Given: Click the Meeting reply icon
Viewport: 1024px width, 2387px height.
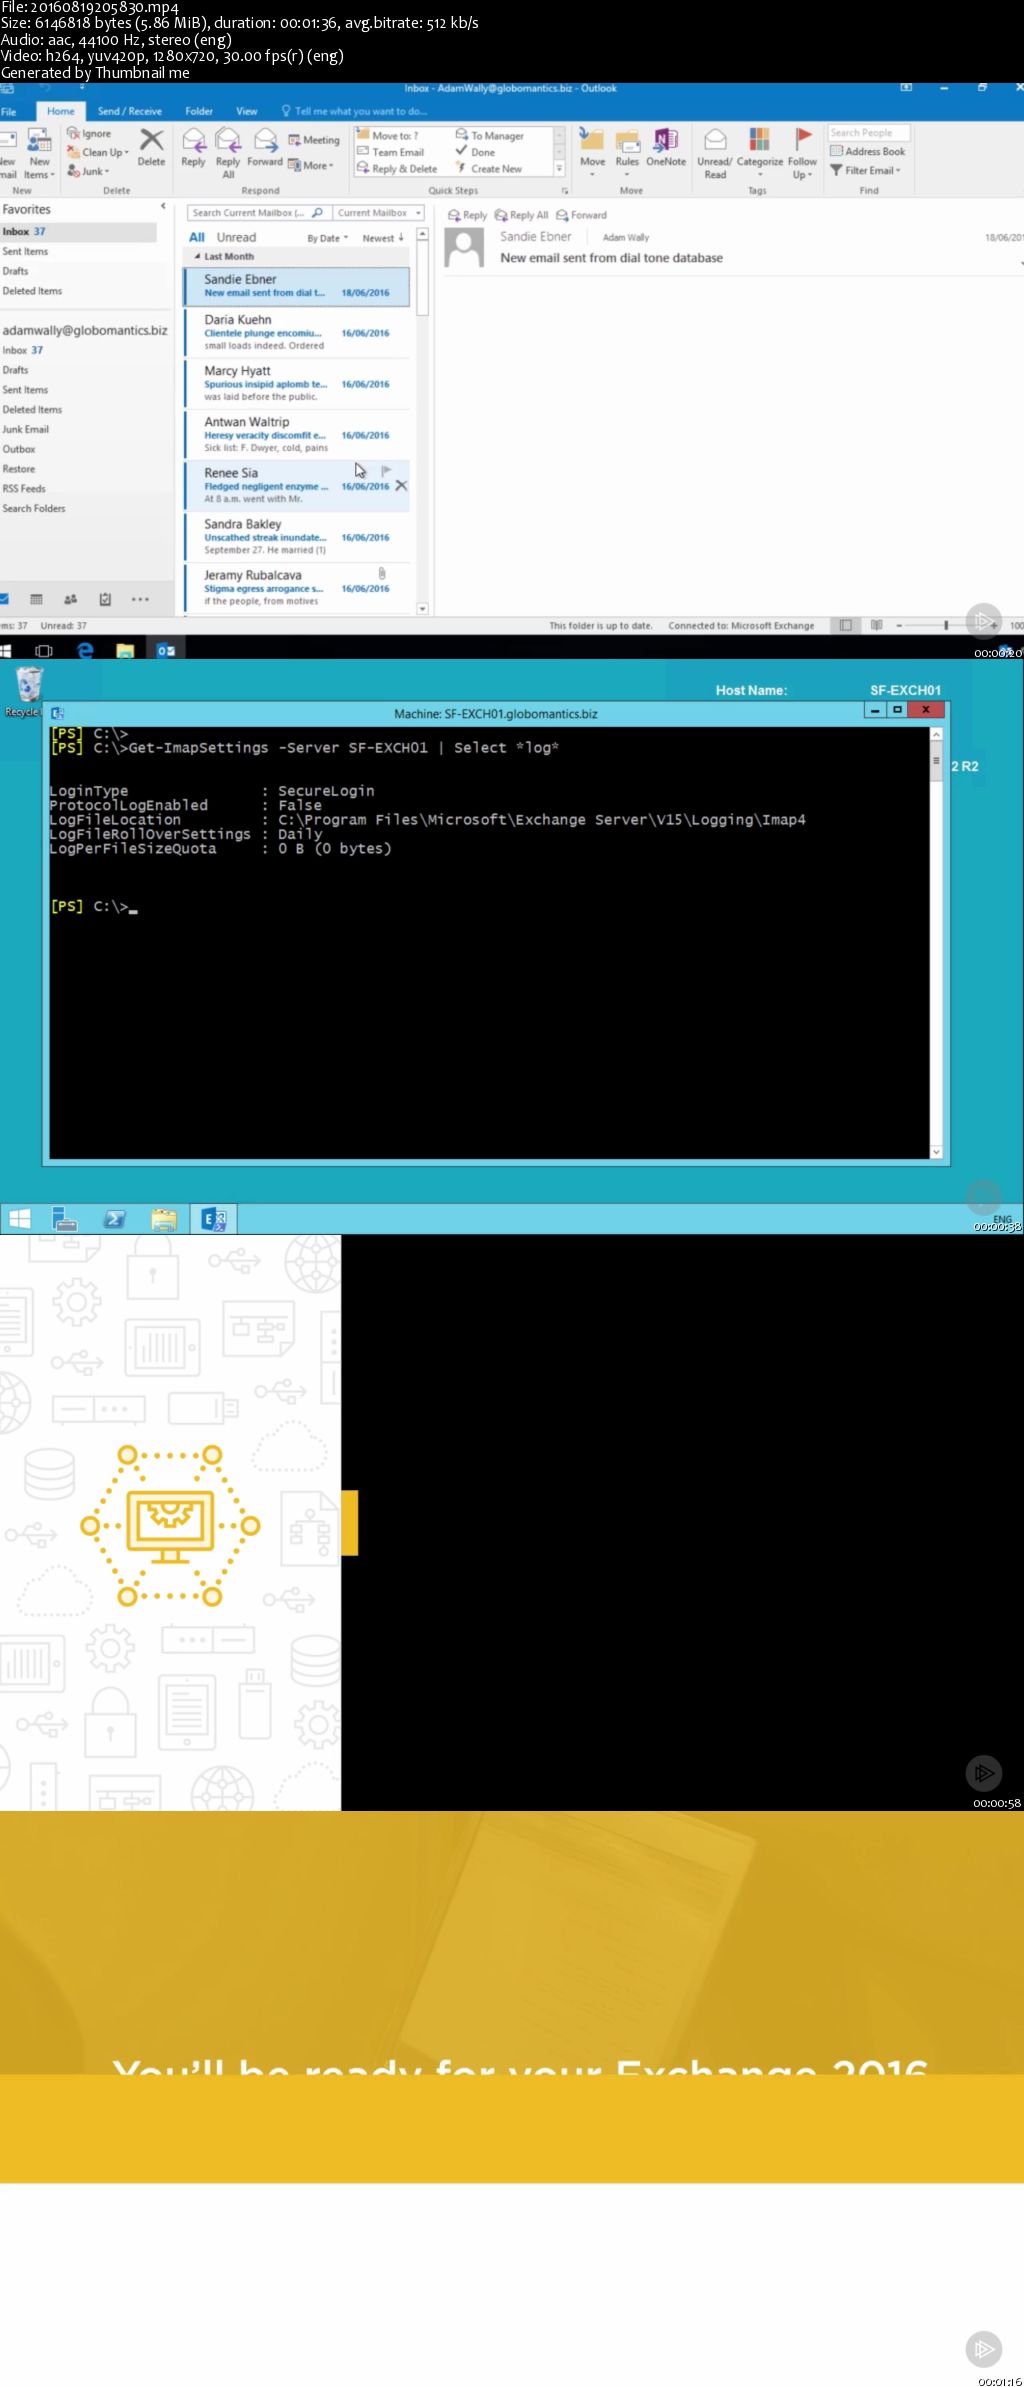Looking at the screenshot, I should 314,140.
